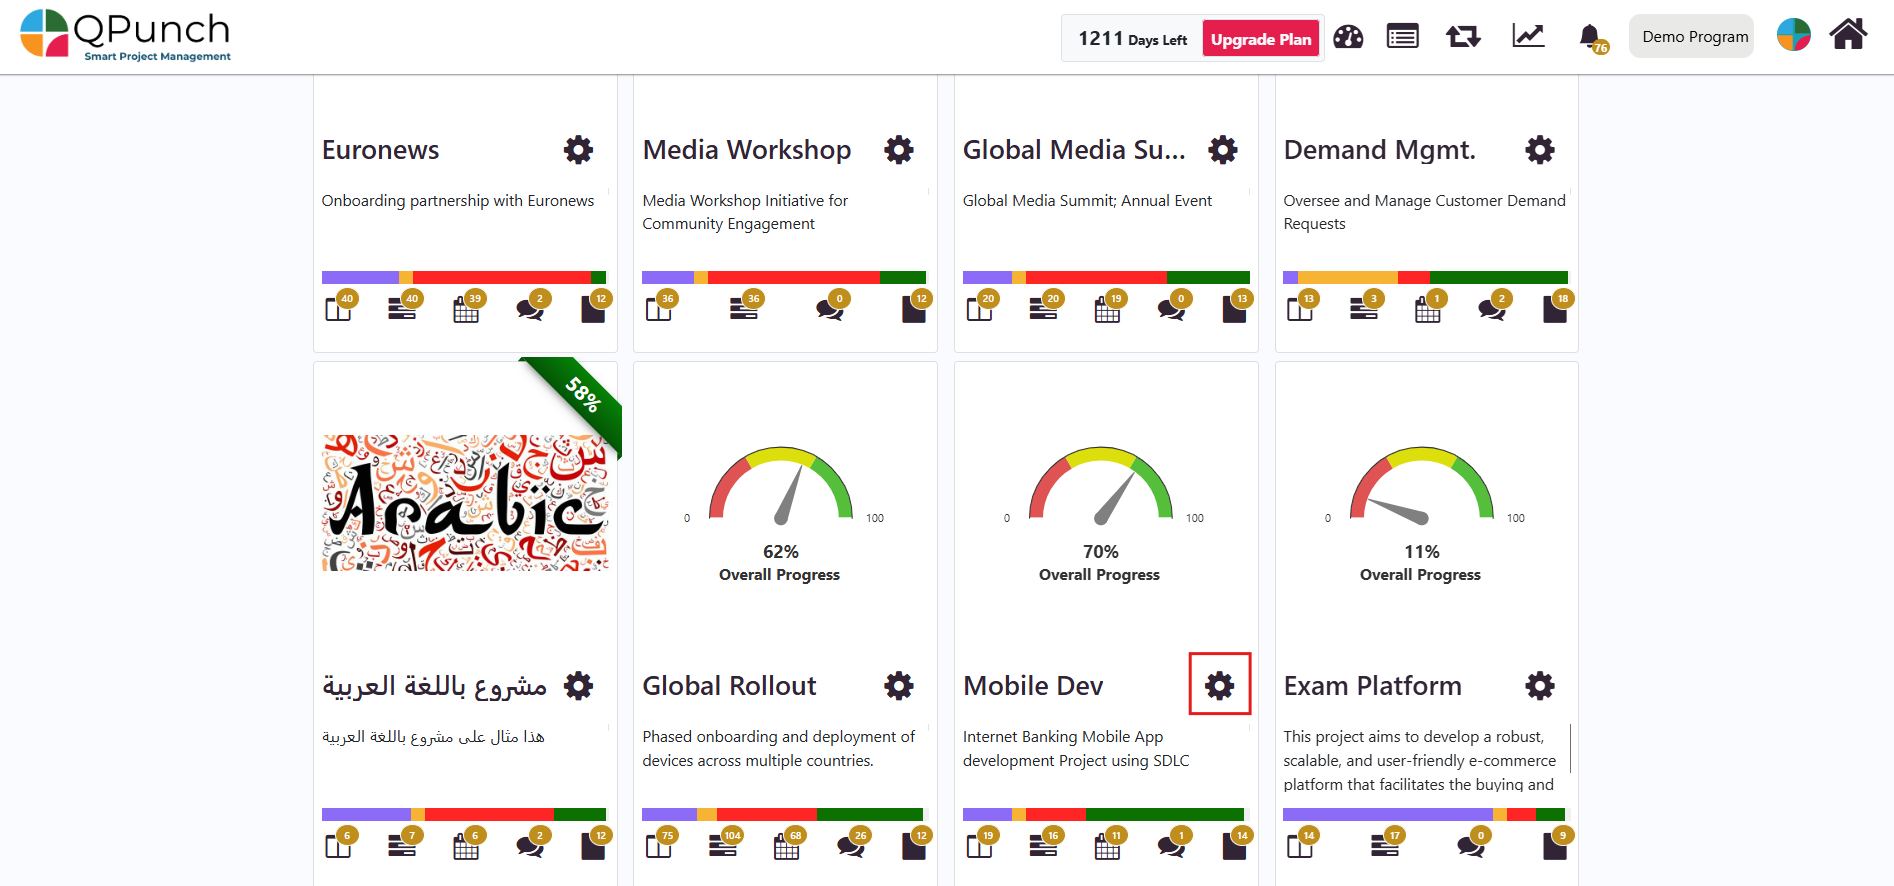The image size is (1894, 886).
Task: Open the Demo Program selector
Action: pyautogui.click(x=1692, y=37)
